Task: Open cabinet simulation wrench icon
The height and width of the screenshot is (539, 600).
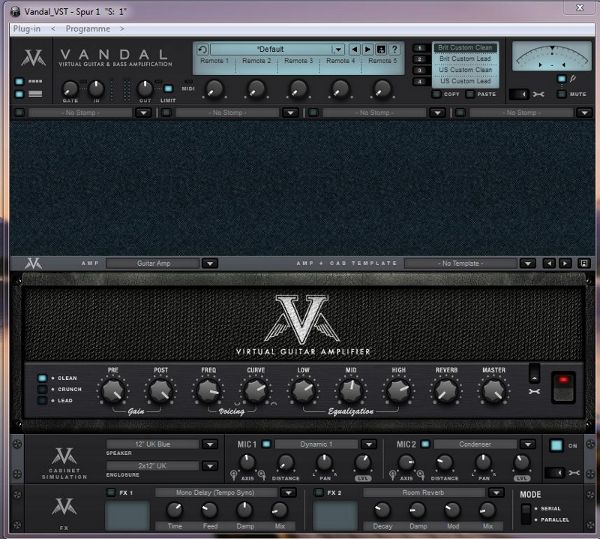Action: [574, 473]
